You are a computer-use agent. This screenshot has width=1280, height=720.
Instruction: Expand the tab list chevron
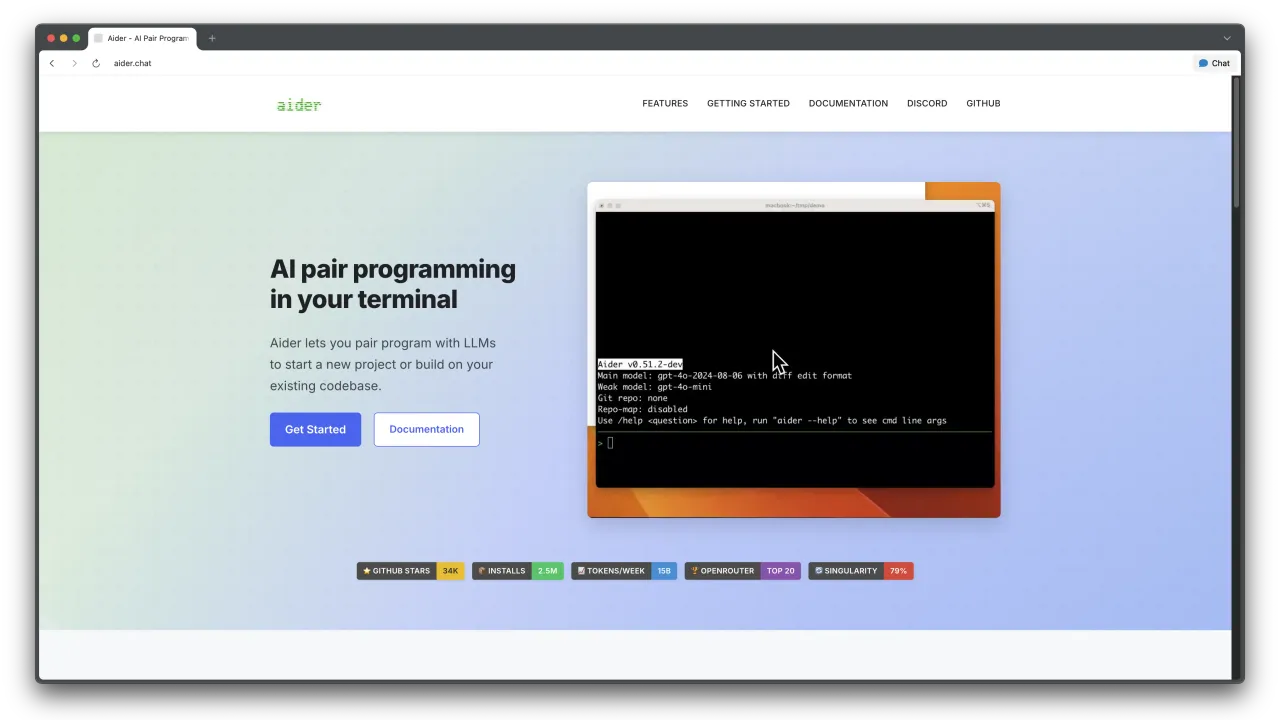point(1227,38)
